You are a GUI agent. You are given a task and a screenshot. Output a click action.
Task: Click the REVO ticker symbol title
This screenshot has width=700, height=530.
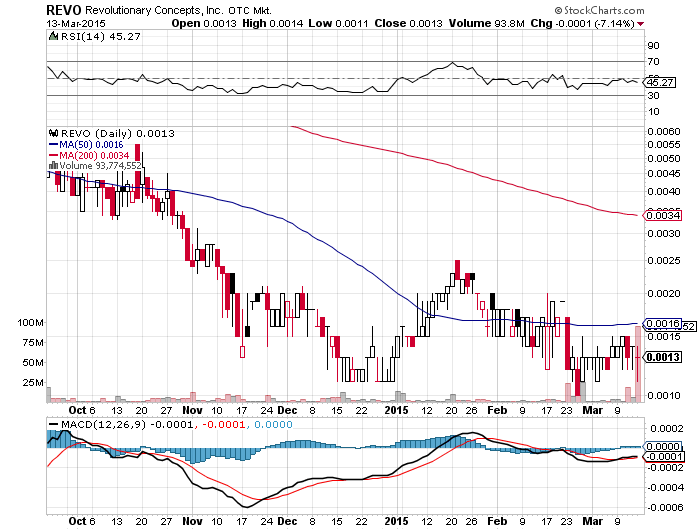[x=64, y=10]
